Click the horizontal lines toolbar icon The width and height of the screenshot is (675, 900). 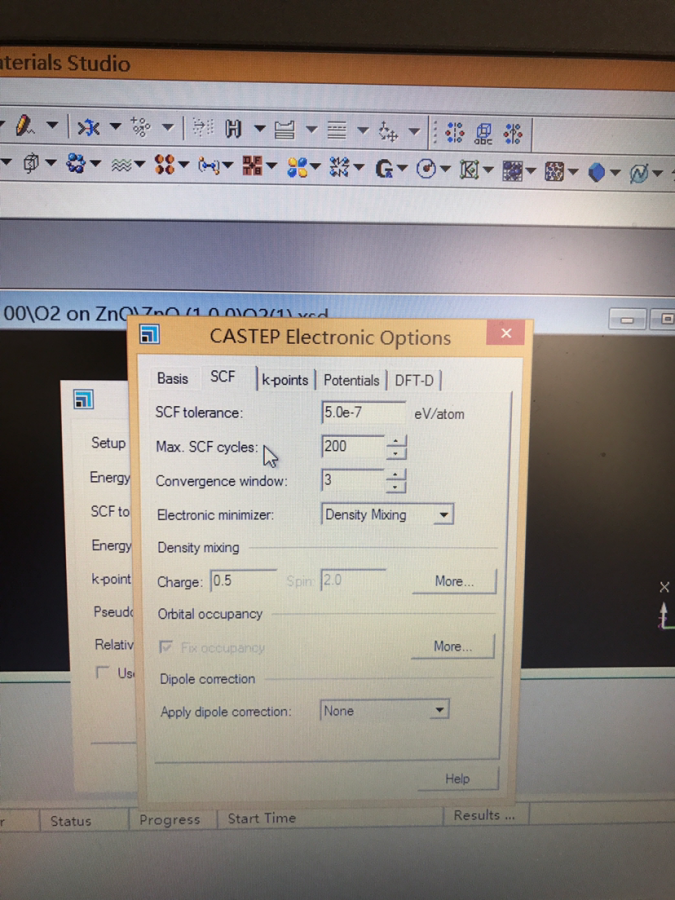(336, 130)
